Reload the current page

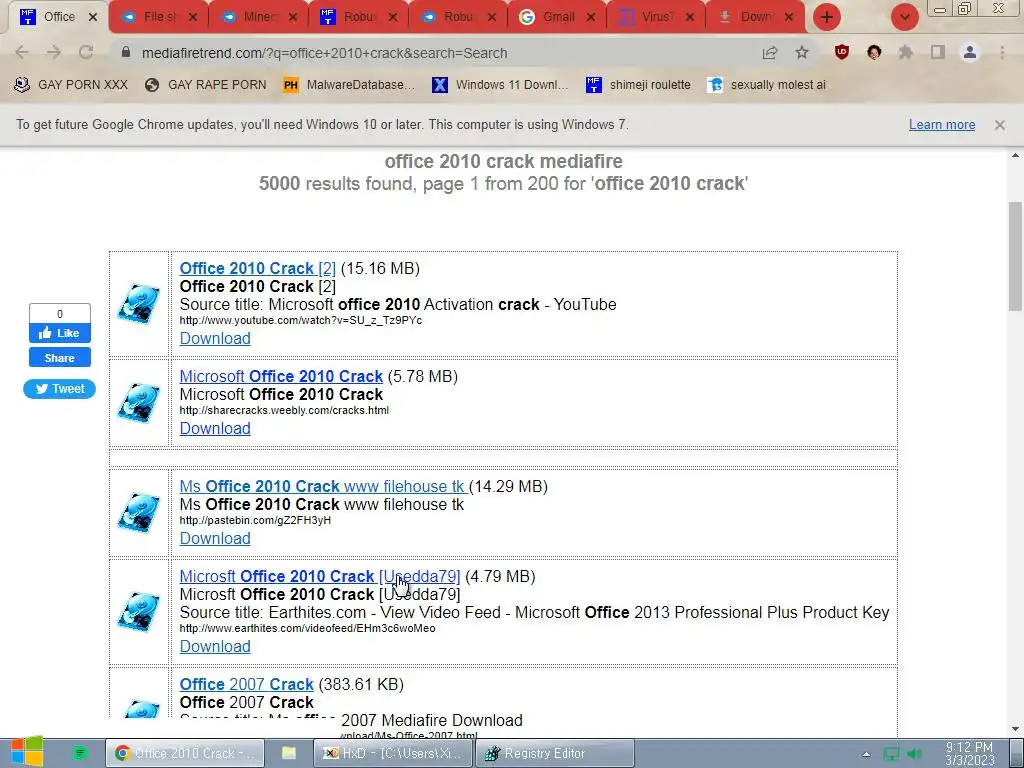(x=86, y=53)
